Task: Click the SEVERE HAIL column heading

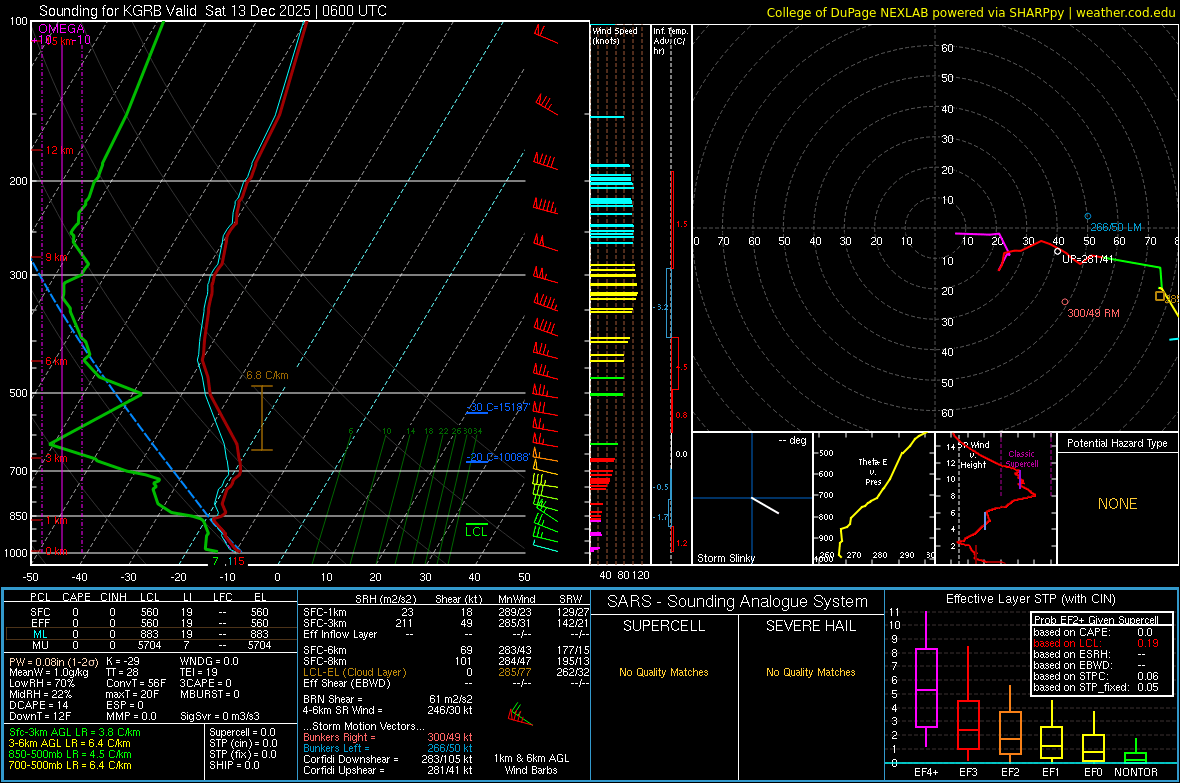Action: 810,626
